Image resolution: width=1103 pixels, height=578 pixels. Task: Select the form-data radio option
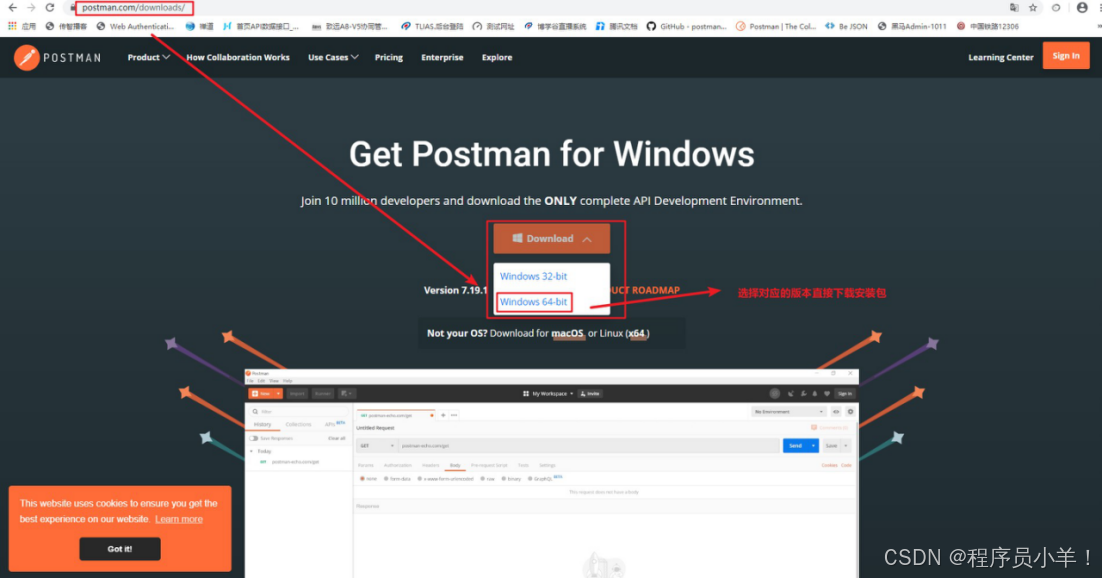[386, 479]
